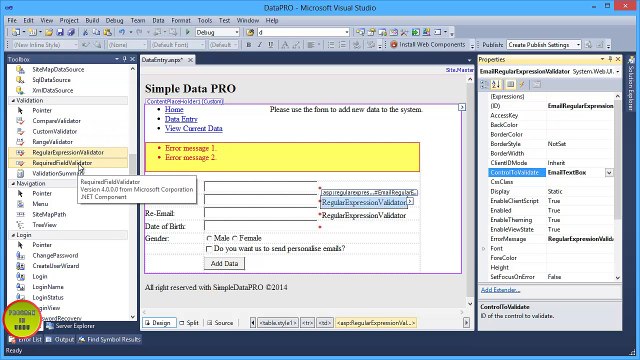Select the asp:RegularExpressionVal tag breadcrumb
The width and height of the screenshot is (640, 360).
point(376,323)
